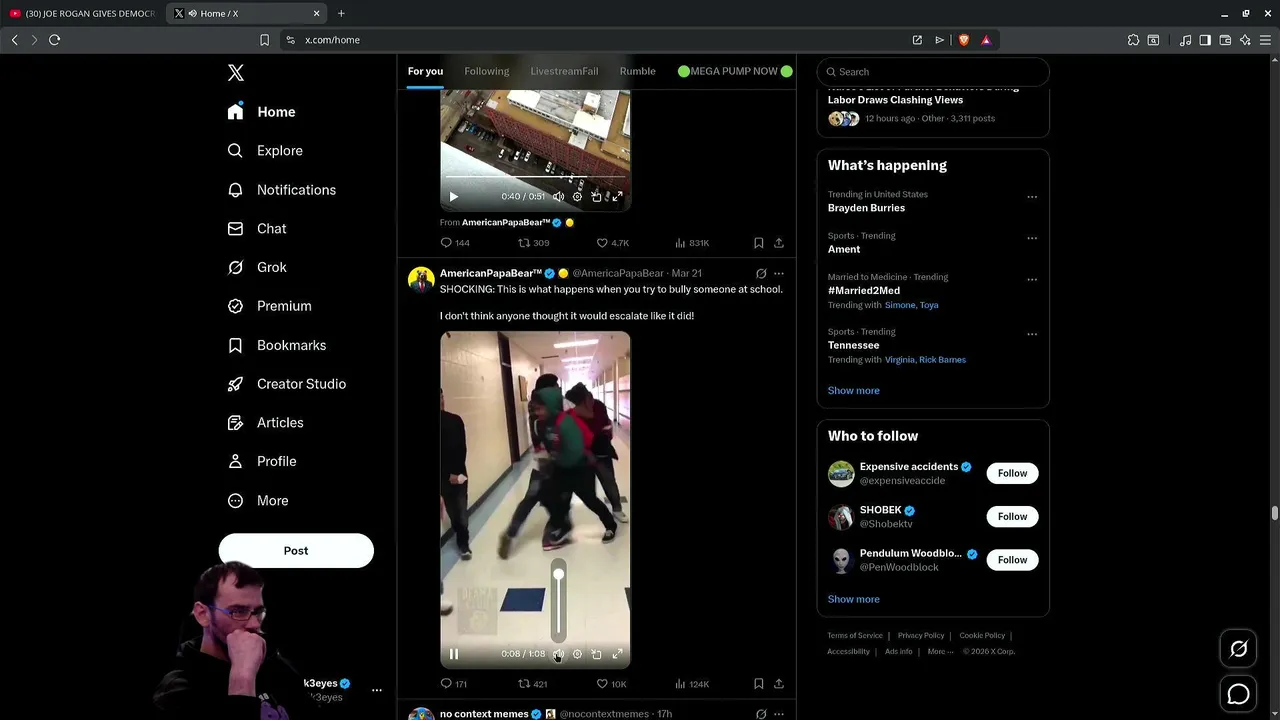Open settings gear on hallway video
The height and width of the screenshot is (720, 1280).
[577, 654]
